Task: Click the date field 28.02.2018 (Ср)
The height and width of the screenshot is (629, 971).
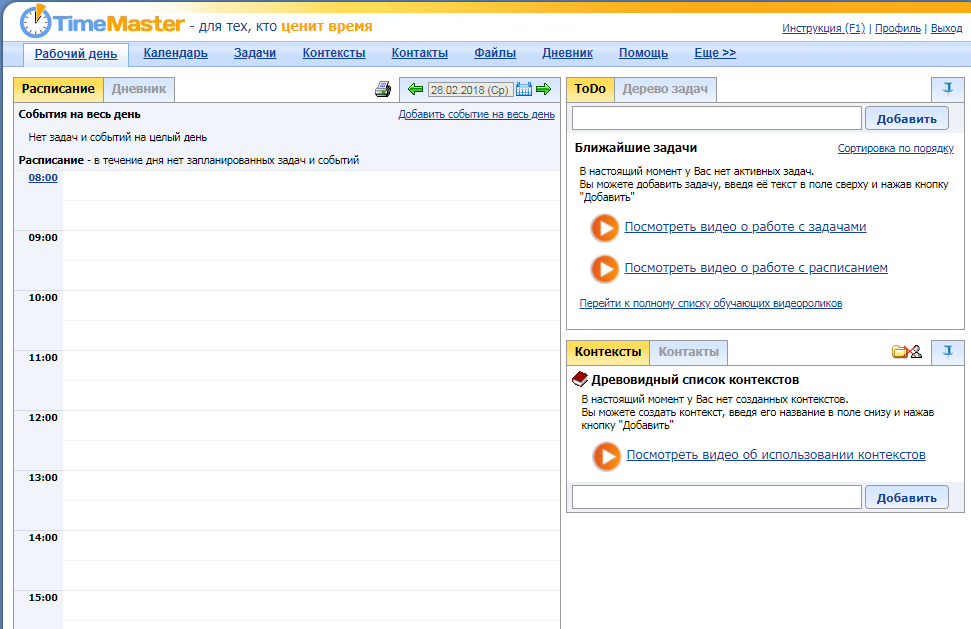Action: coord(471,90)
